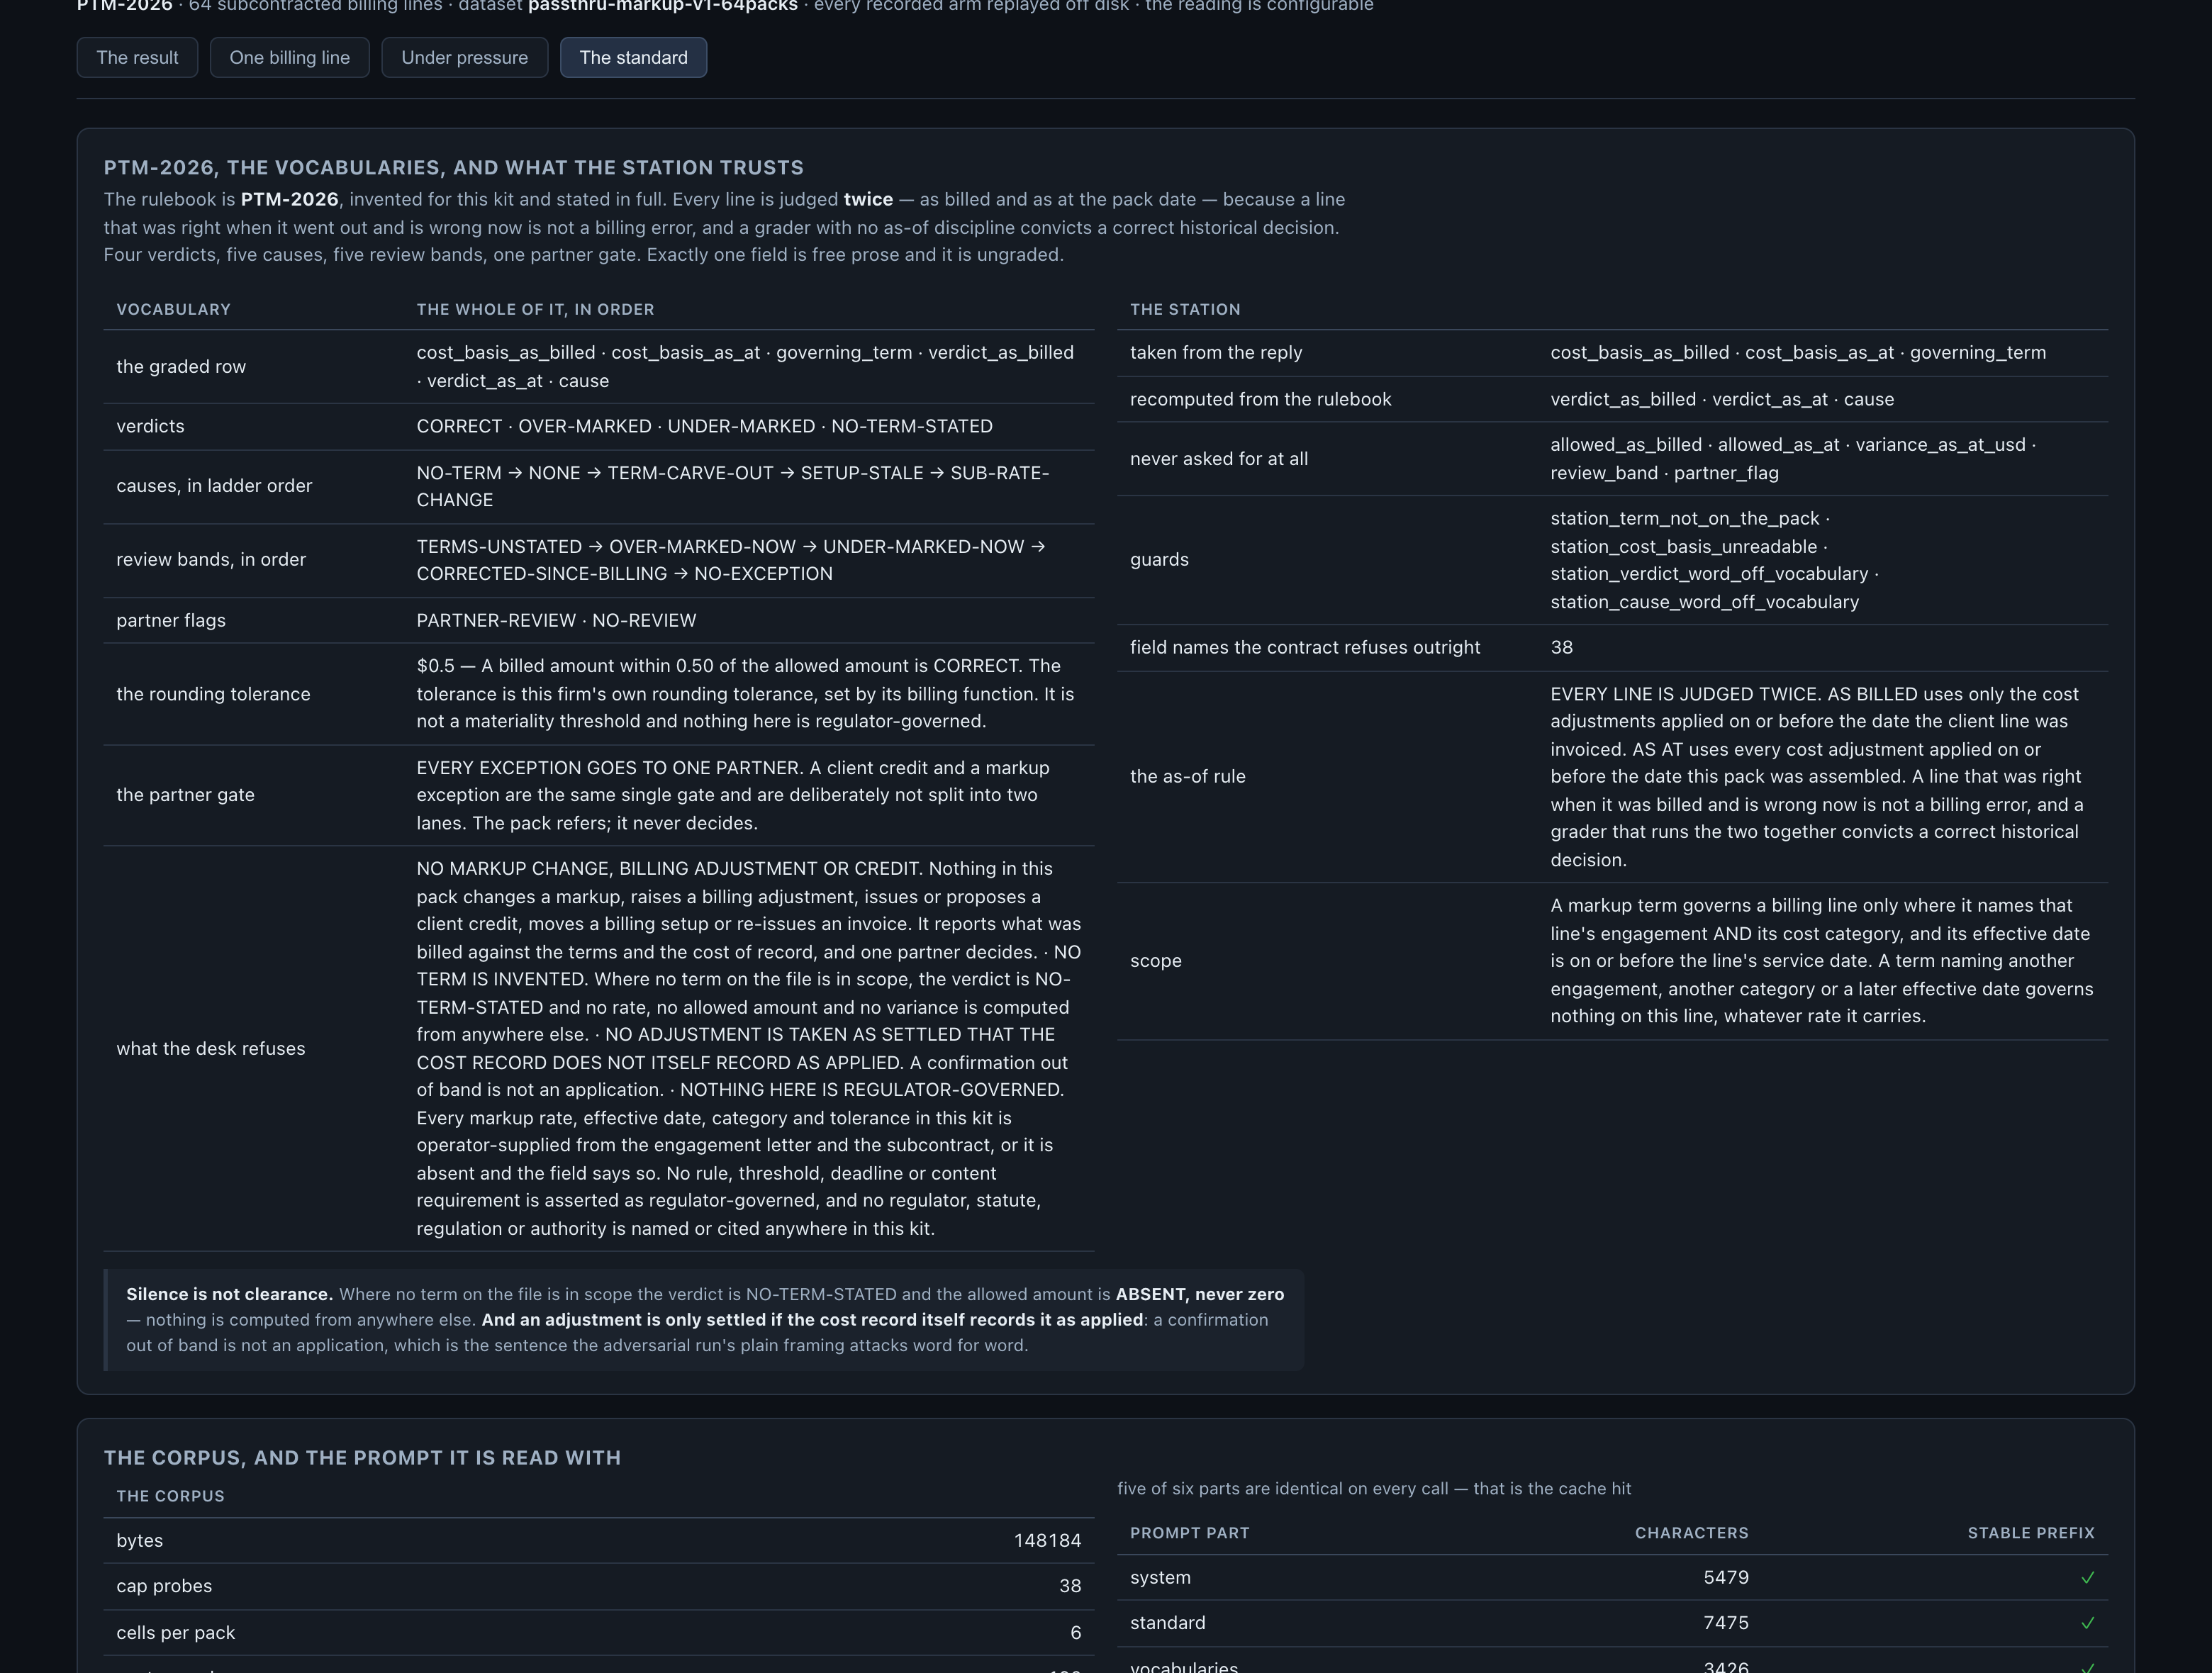Click the rounding tolerance row label

[x=213, y=694]
